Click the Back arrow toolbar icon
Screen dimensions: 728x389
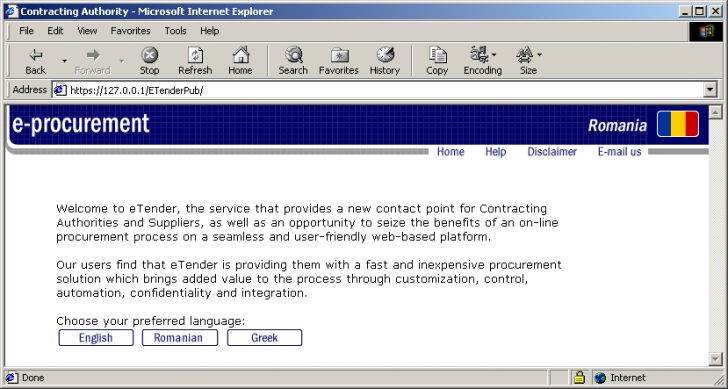coord(36,55)
